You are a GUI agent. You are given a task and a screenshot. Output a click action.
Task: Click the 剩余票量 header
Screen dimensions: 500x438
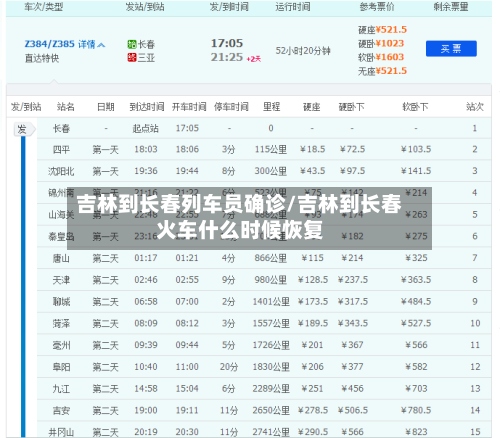pos(451,6)
